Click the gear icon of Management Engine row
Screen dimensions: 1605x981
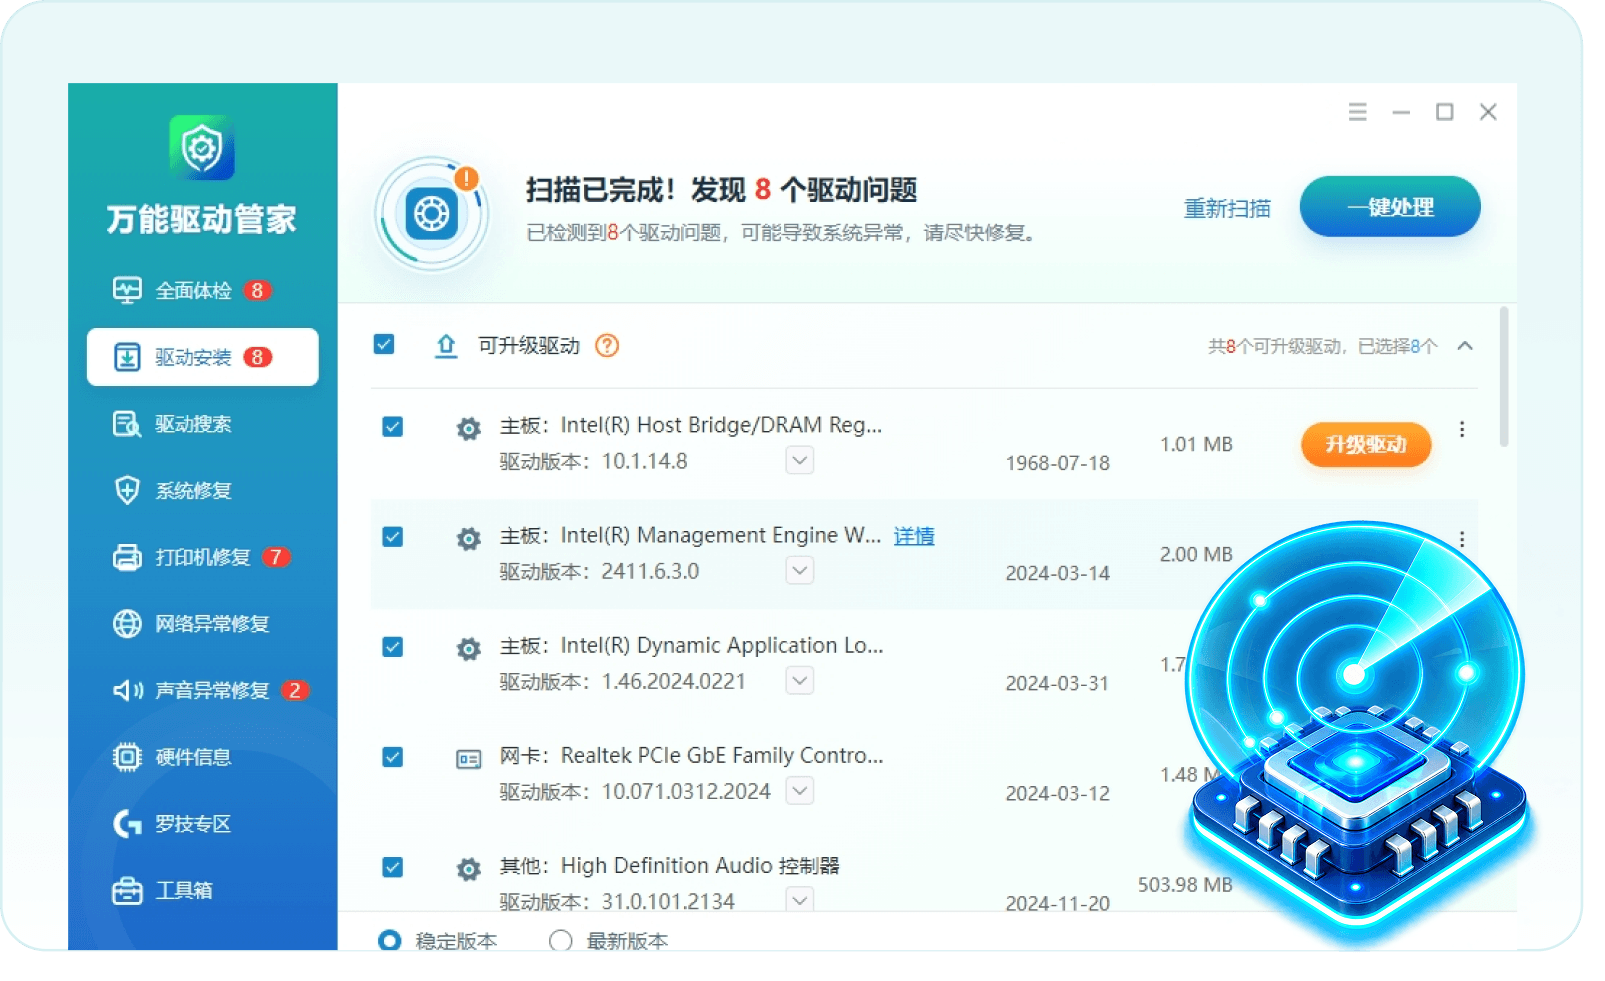point(468,540)
